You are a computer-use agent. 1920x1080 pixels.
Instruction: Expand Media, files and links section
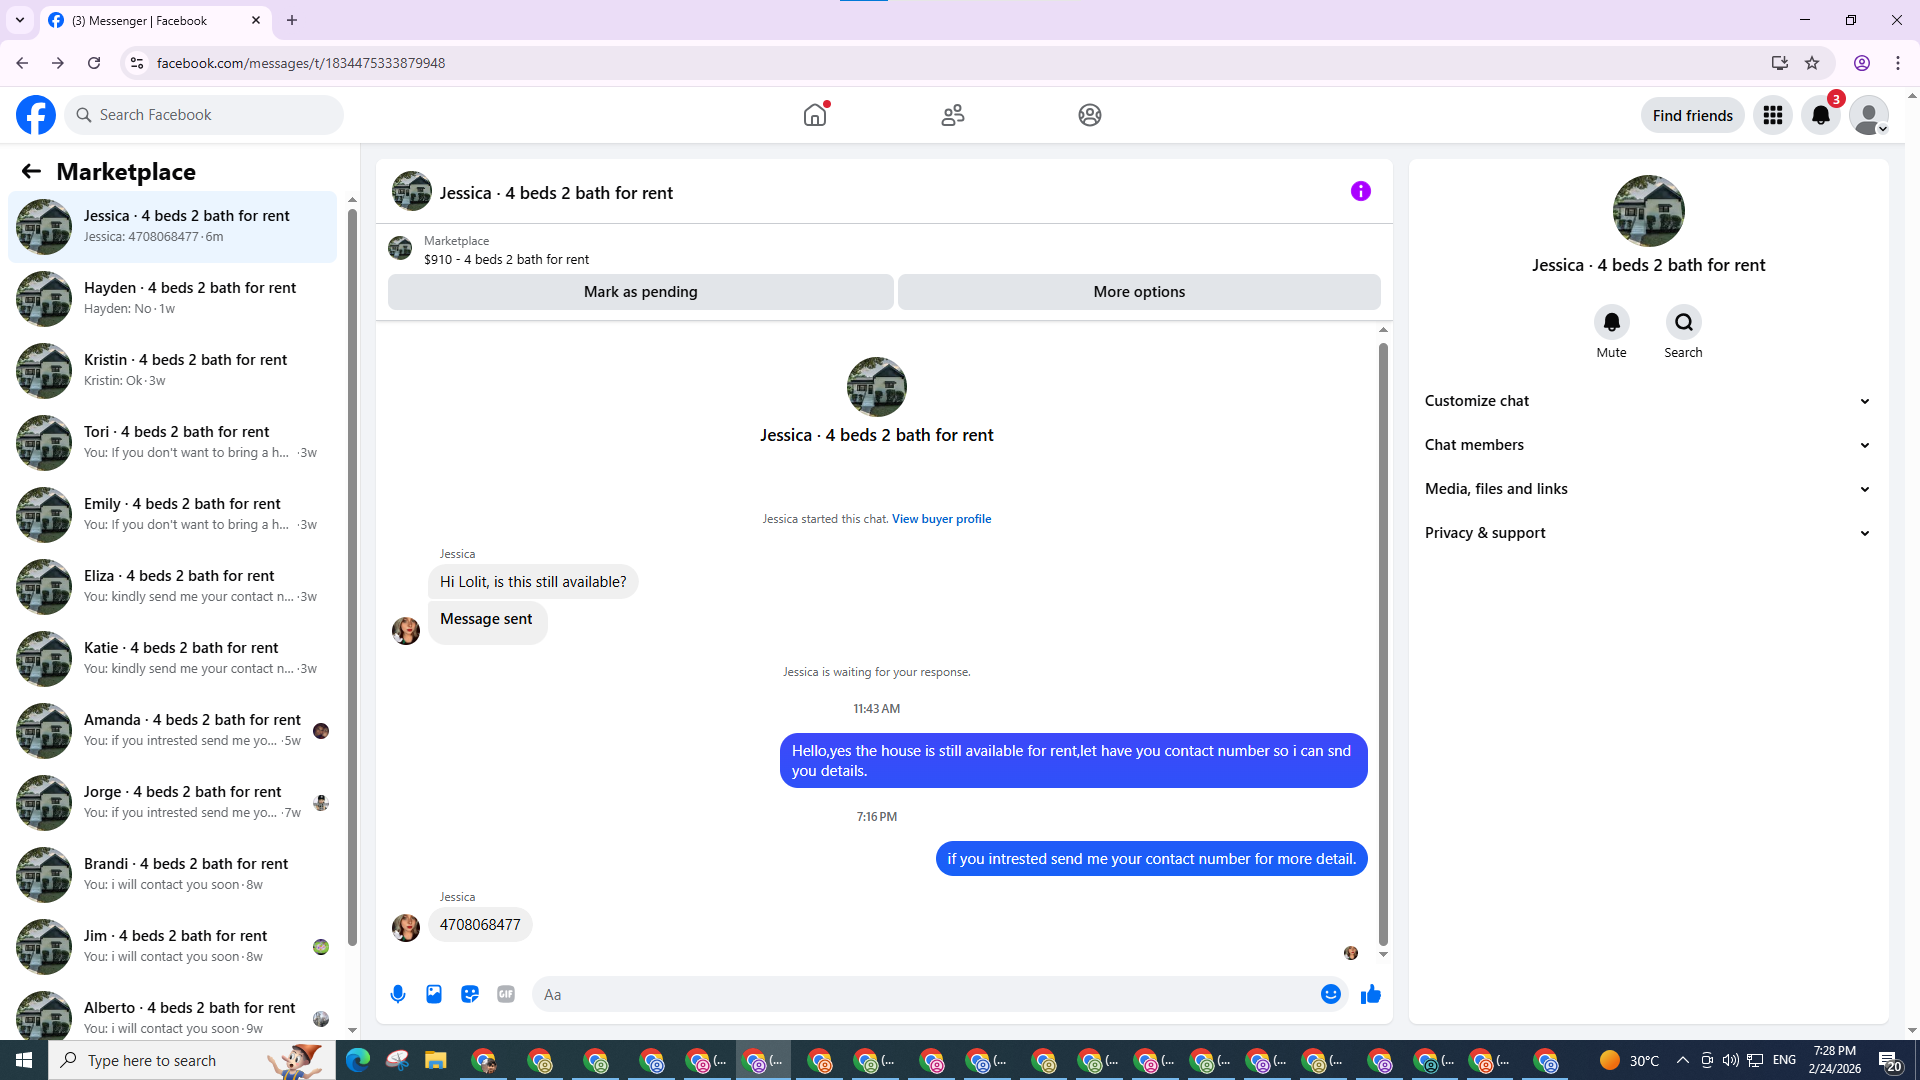1647,489
